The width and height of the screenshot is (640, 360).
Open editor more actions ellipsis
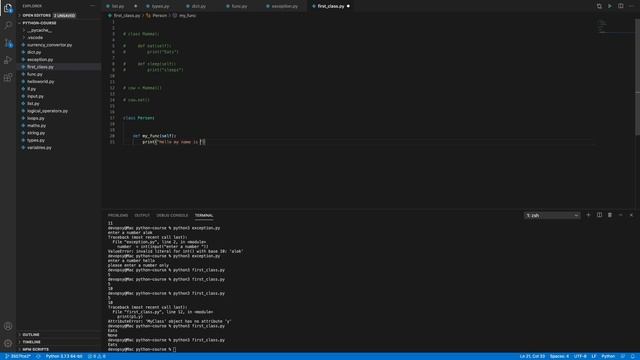[631, 6]
